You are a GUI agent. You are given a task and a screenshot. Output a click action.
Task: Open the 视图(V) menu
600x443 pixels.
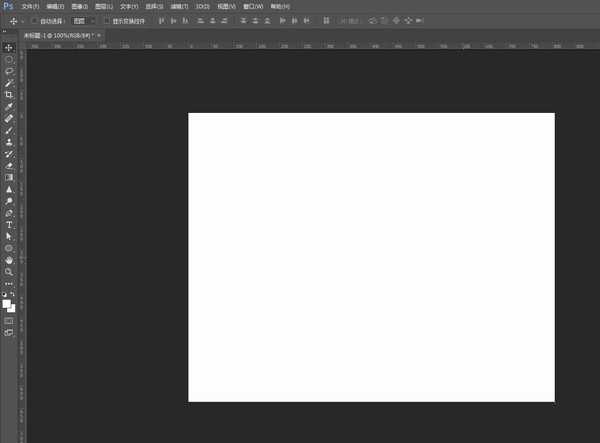click(x=227, y=7)
